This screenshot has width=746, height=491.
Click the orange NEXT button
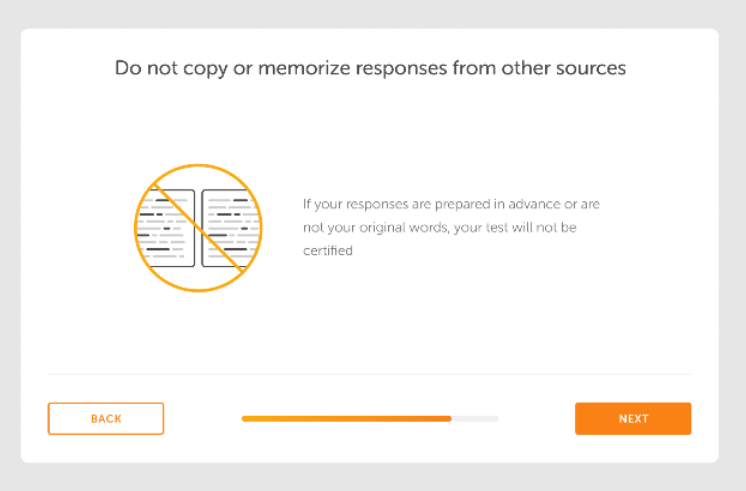pyautogui.click(x=632, y=419)
